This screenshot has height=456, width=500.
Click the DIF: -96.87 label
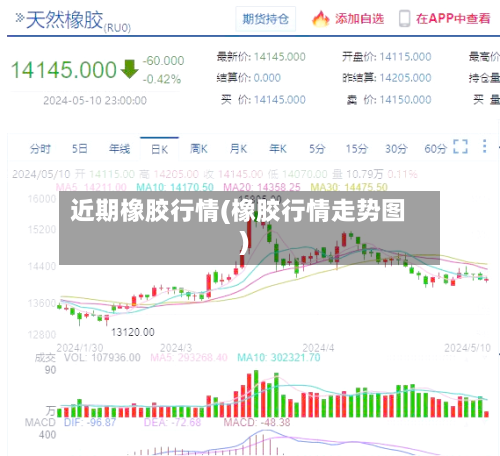90,423
